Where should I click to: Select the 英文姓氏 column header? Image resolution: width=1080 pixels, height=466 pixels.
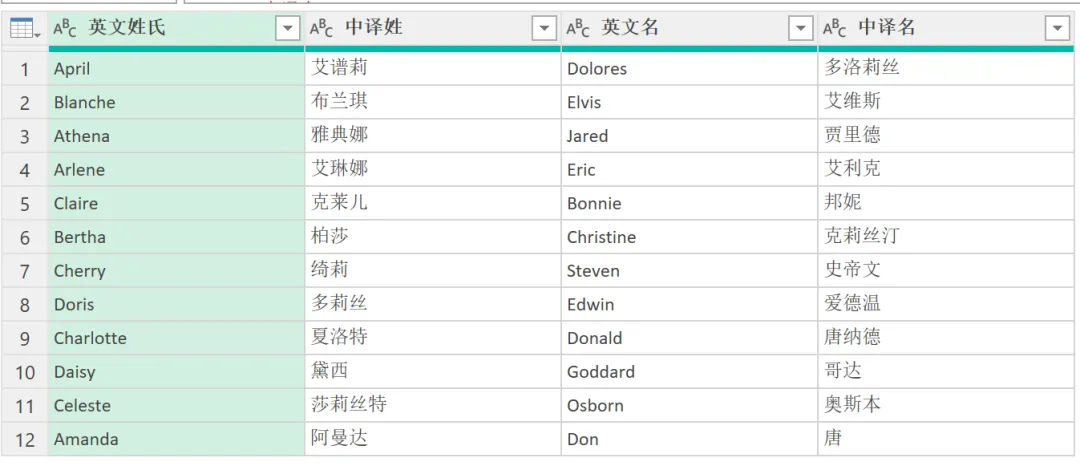click(x=176, y=28)
